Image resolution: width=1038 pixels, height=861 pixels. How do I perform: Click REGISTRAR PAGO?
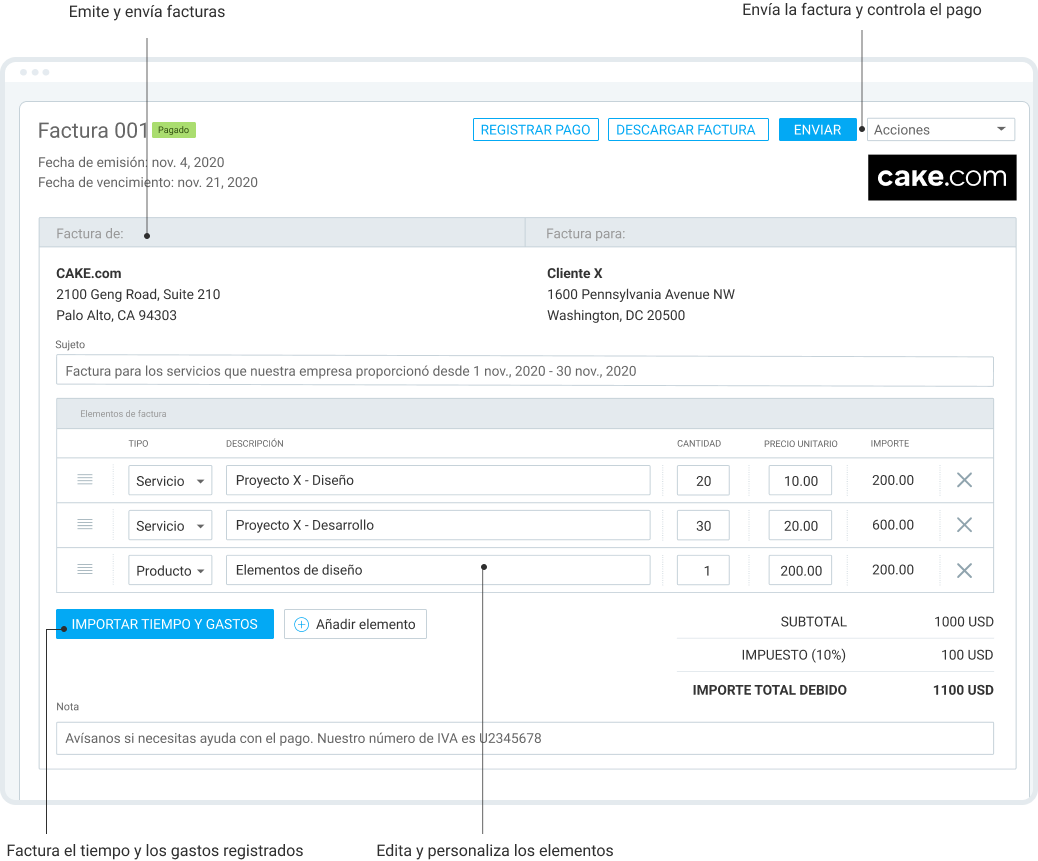[x=535, y=129]
